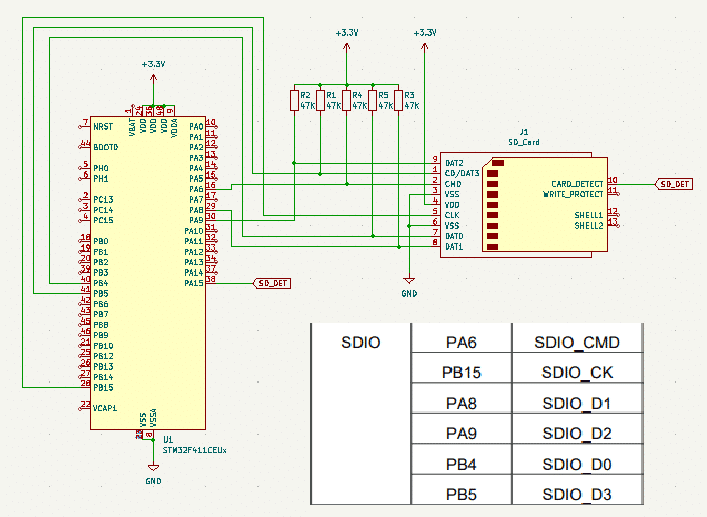The height and width of the screenshot is (517, 707).
Task: Click the 47k value next to R3
Action: (411, 105)
